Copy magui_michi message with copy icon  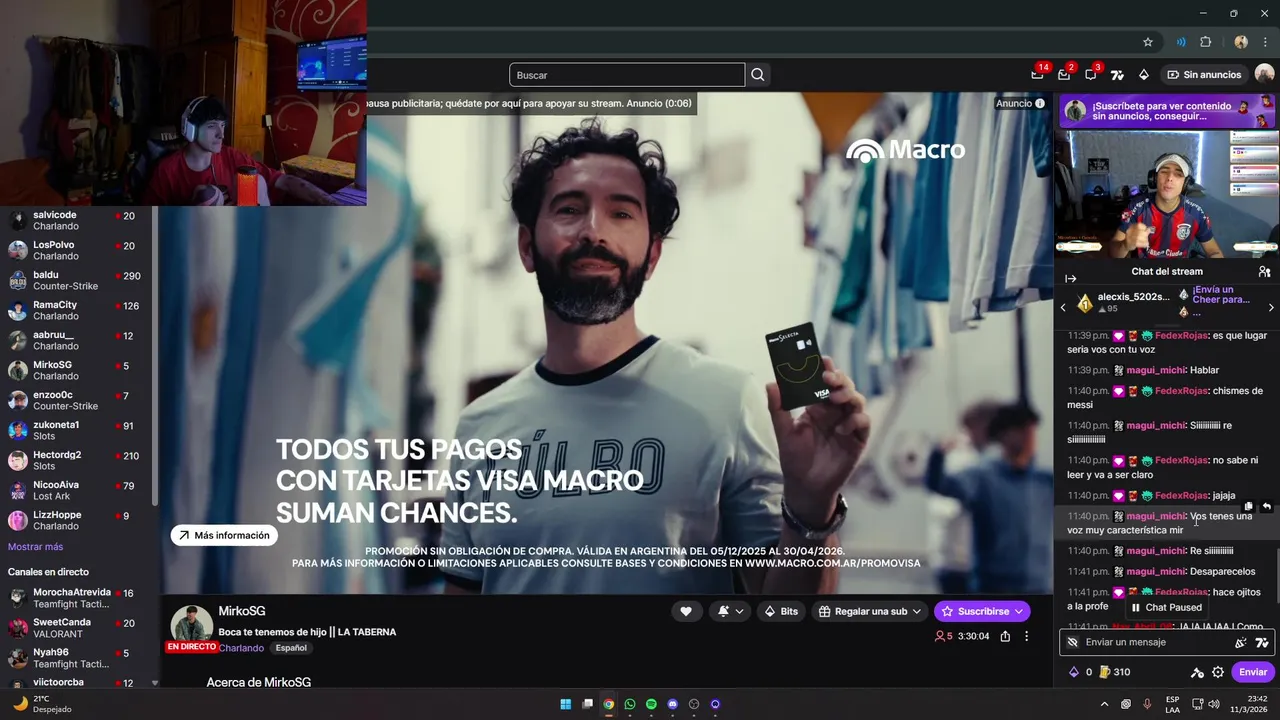point(1248,507)
